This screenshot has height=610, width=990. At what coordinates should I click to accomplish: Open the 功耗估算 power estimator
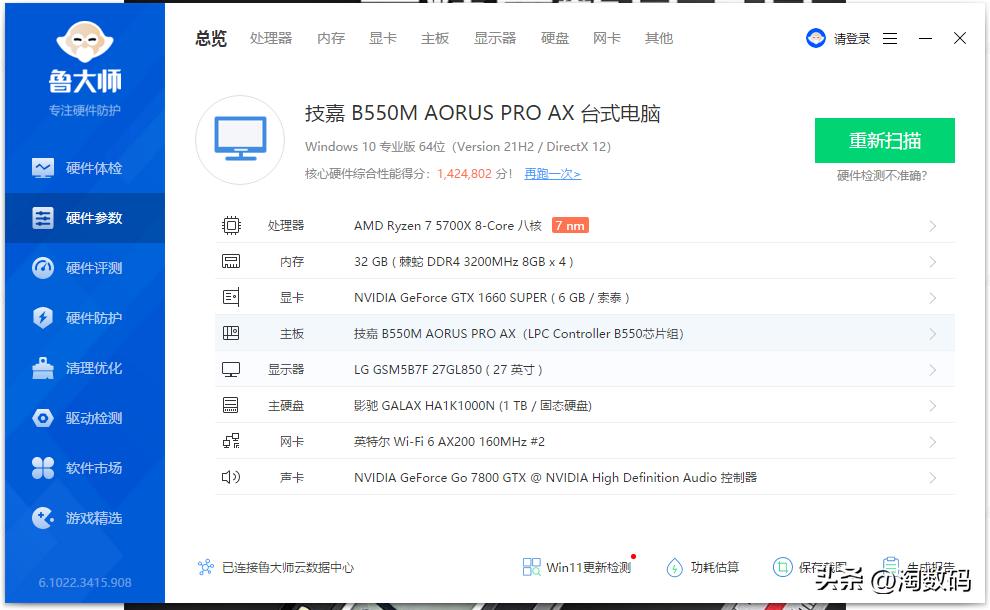point(714,567)
